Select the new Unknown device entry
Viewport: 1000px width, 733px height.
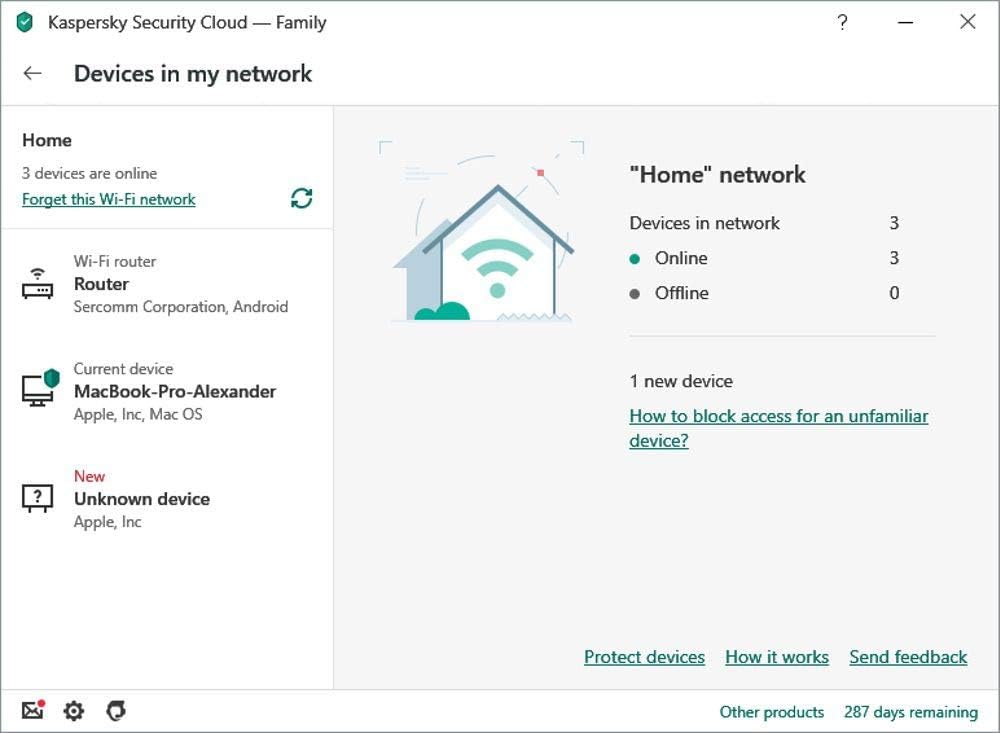(167, 499)
